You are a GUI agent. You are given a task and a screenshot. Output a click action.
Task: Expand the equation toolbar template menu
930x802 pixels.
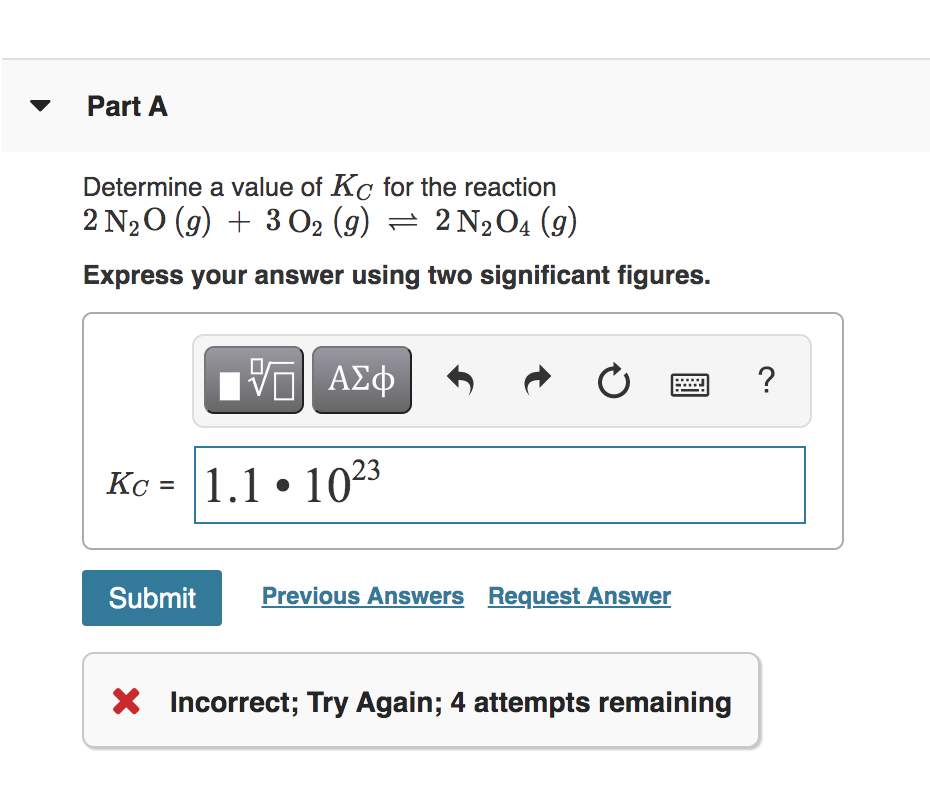click(x=253, y=380)
